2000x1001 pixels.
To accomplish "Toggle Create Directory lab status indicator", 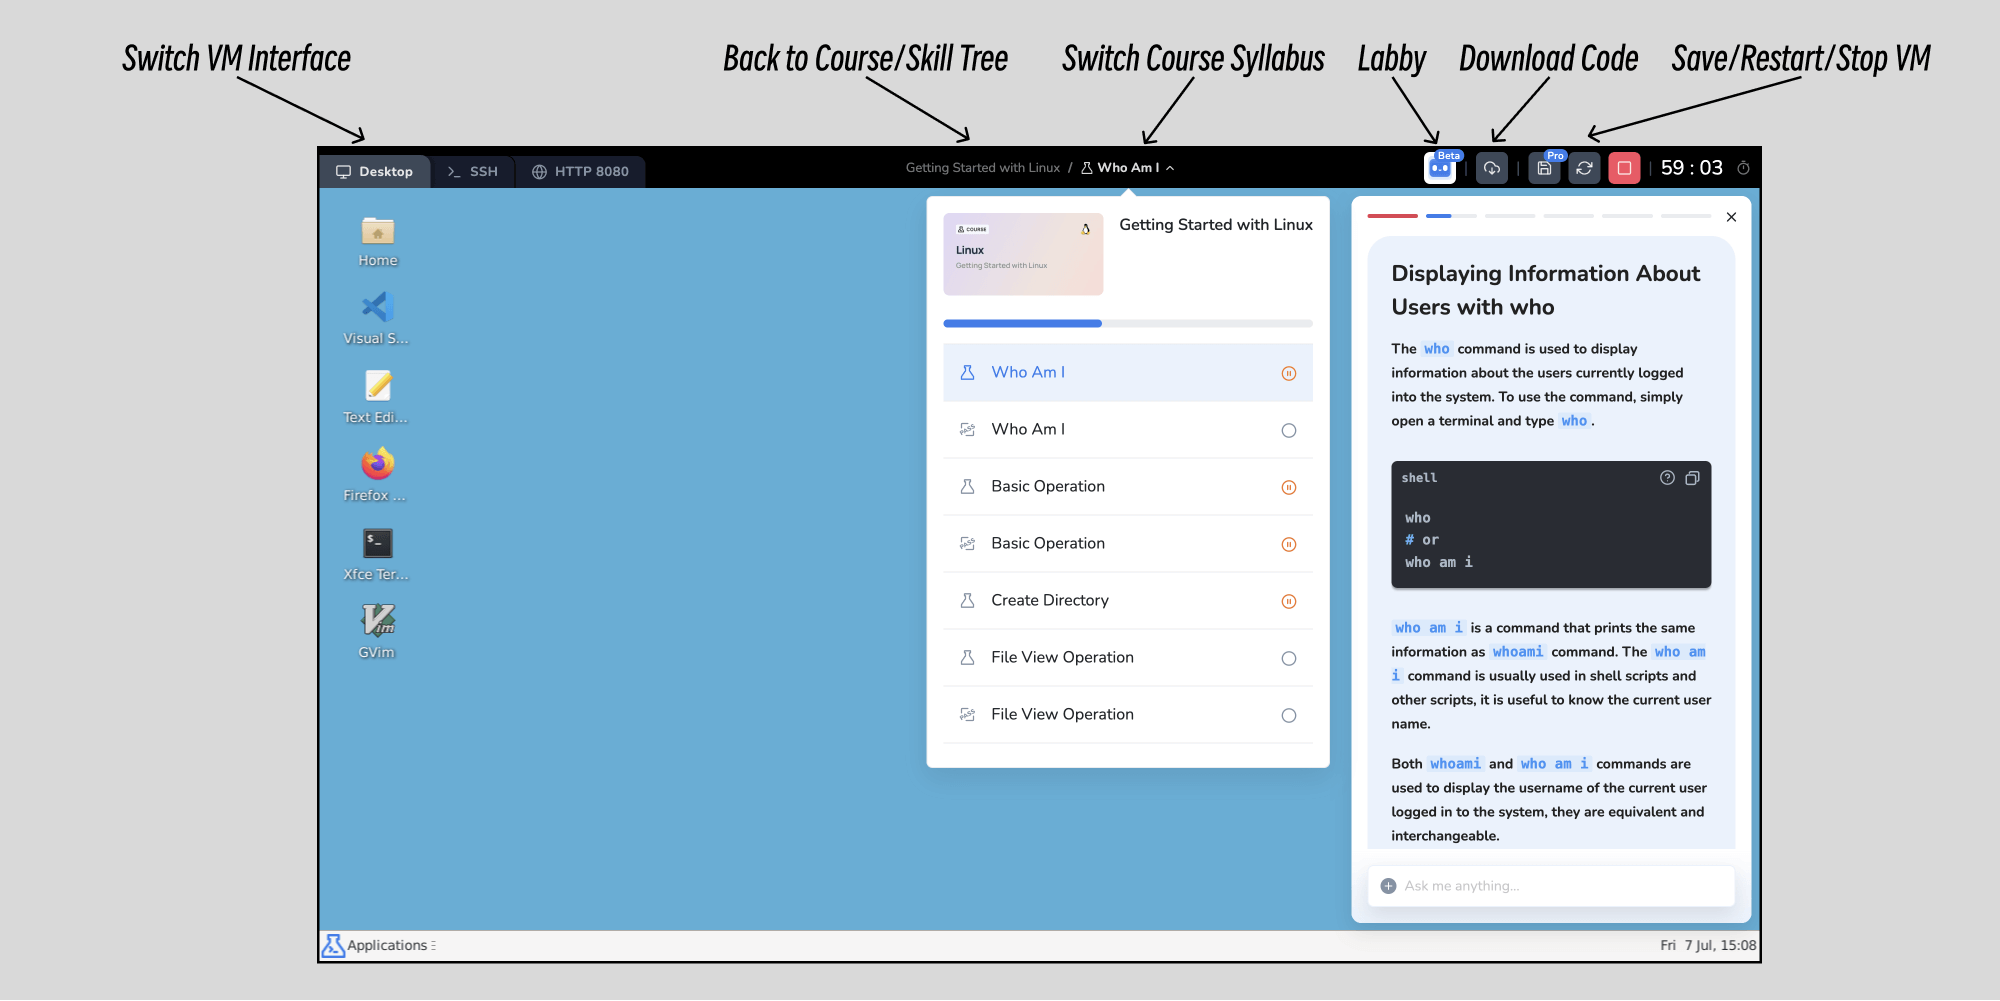I will click(x=1288, y=602).
